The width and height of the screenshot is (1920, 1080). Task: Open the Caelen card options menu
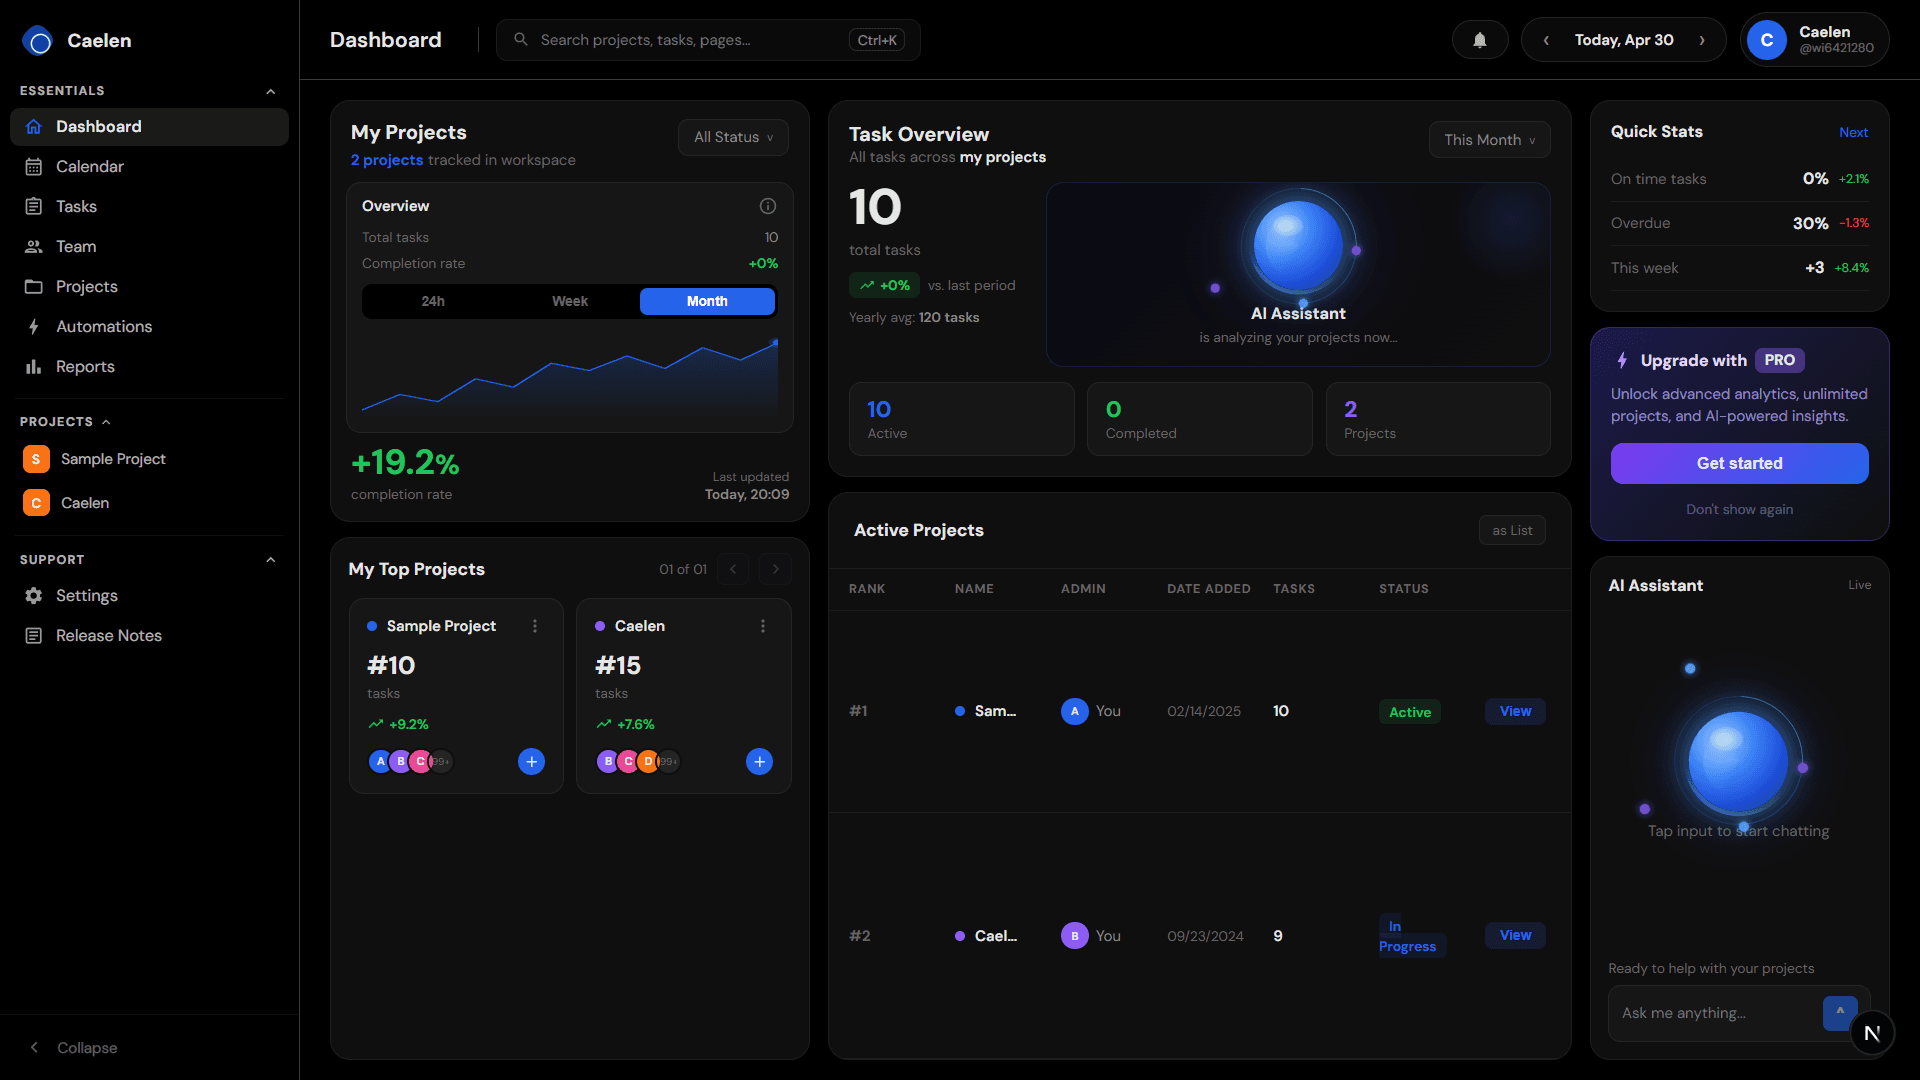[763, 626]
